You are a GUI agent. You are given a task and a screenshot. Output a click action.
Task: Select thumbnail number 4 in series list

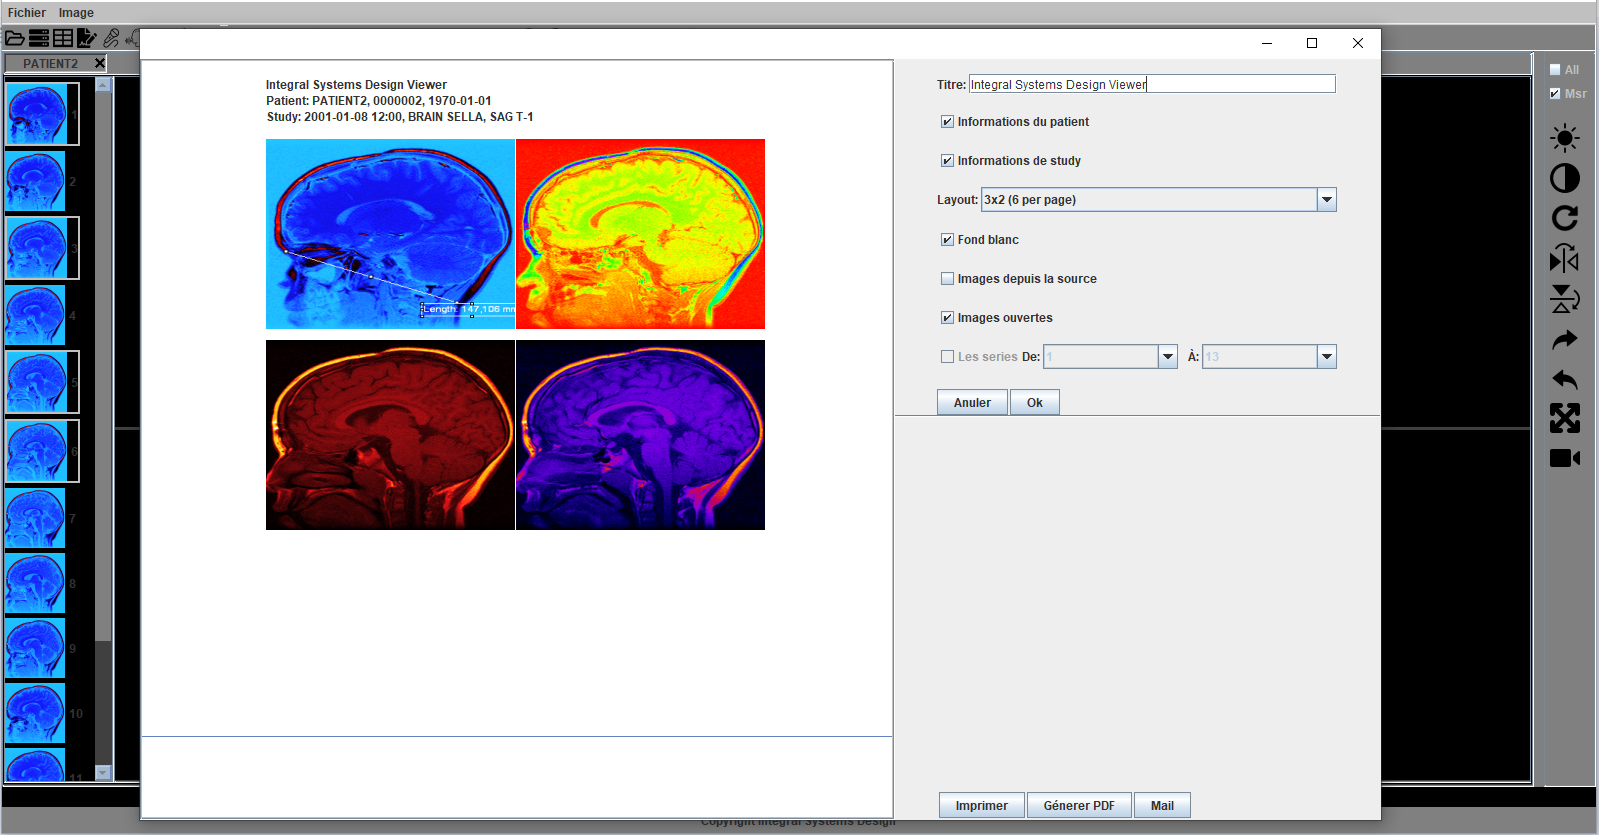pos(36,315)
